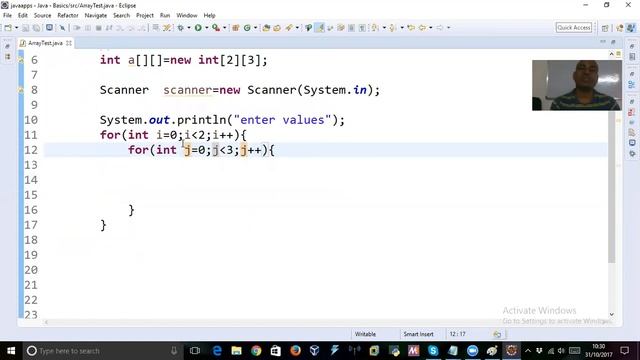Click the Previous Annotation icon
This screenshot has height=360, width=640.
(393, 28)
